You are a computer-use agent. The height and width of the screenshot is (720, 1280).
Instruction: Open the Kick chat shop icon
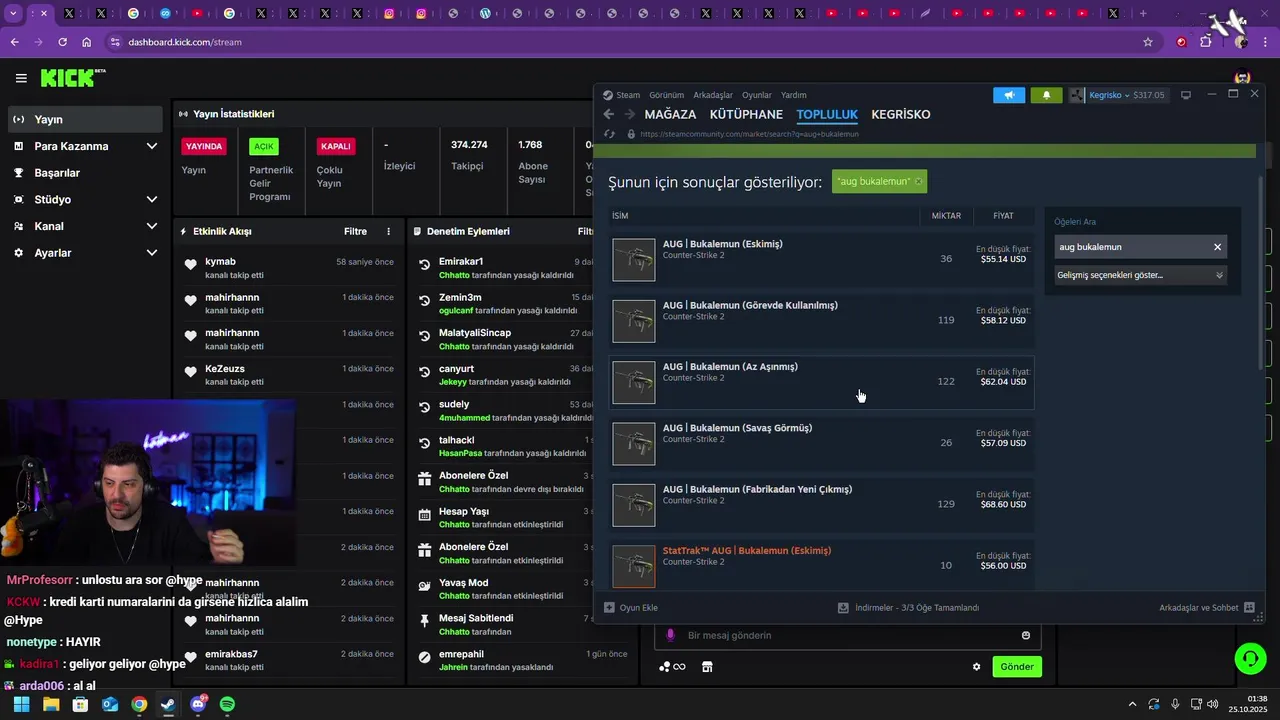click(x=707, y=667)
